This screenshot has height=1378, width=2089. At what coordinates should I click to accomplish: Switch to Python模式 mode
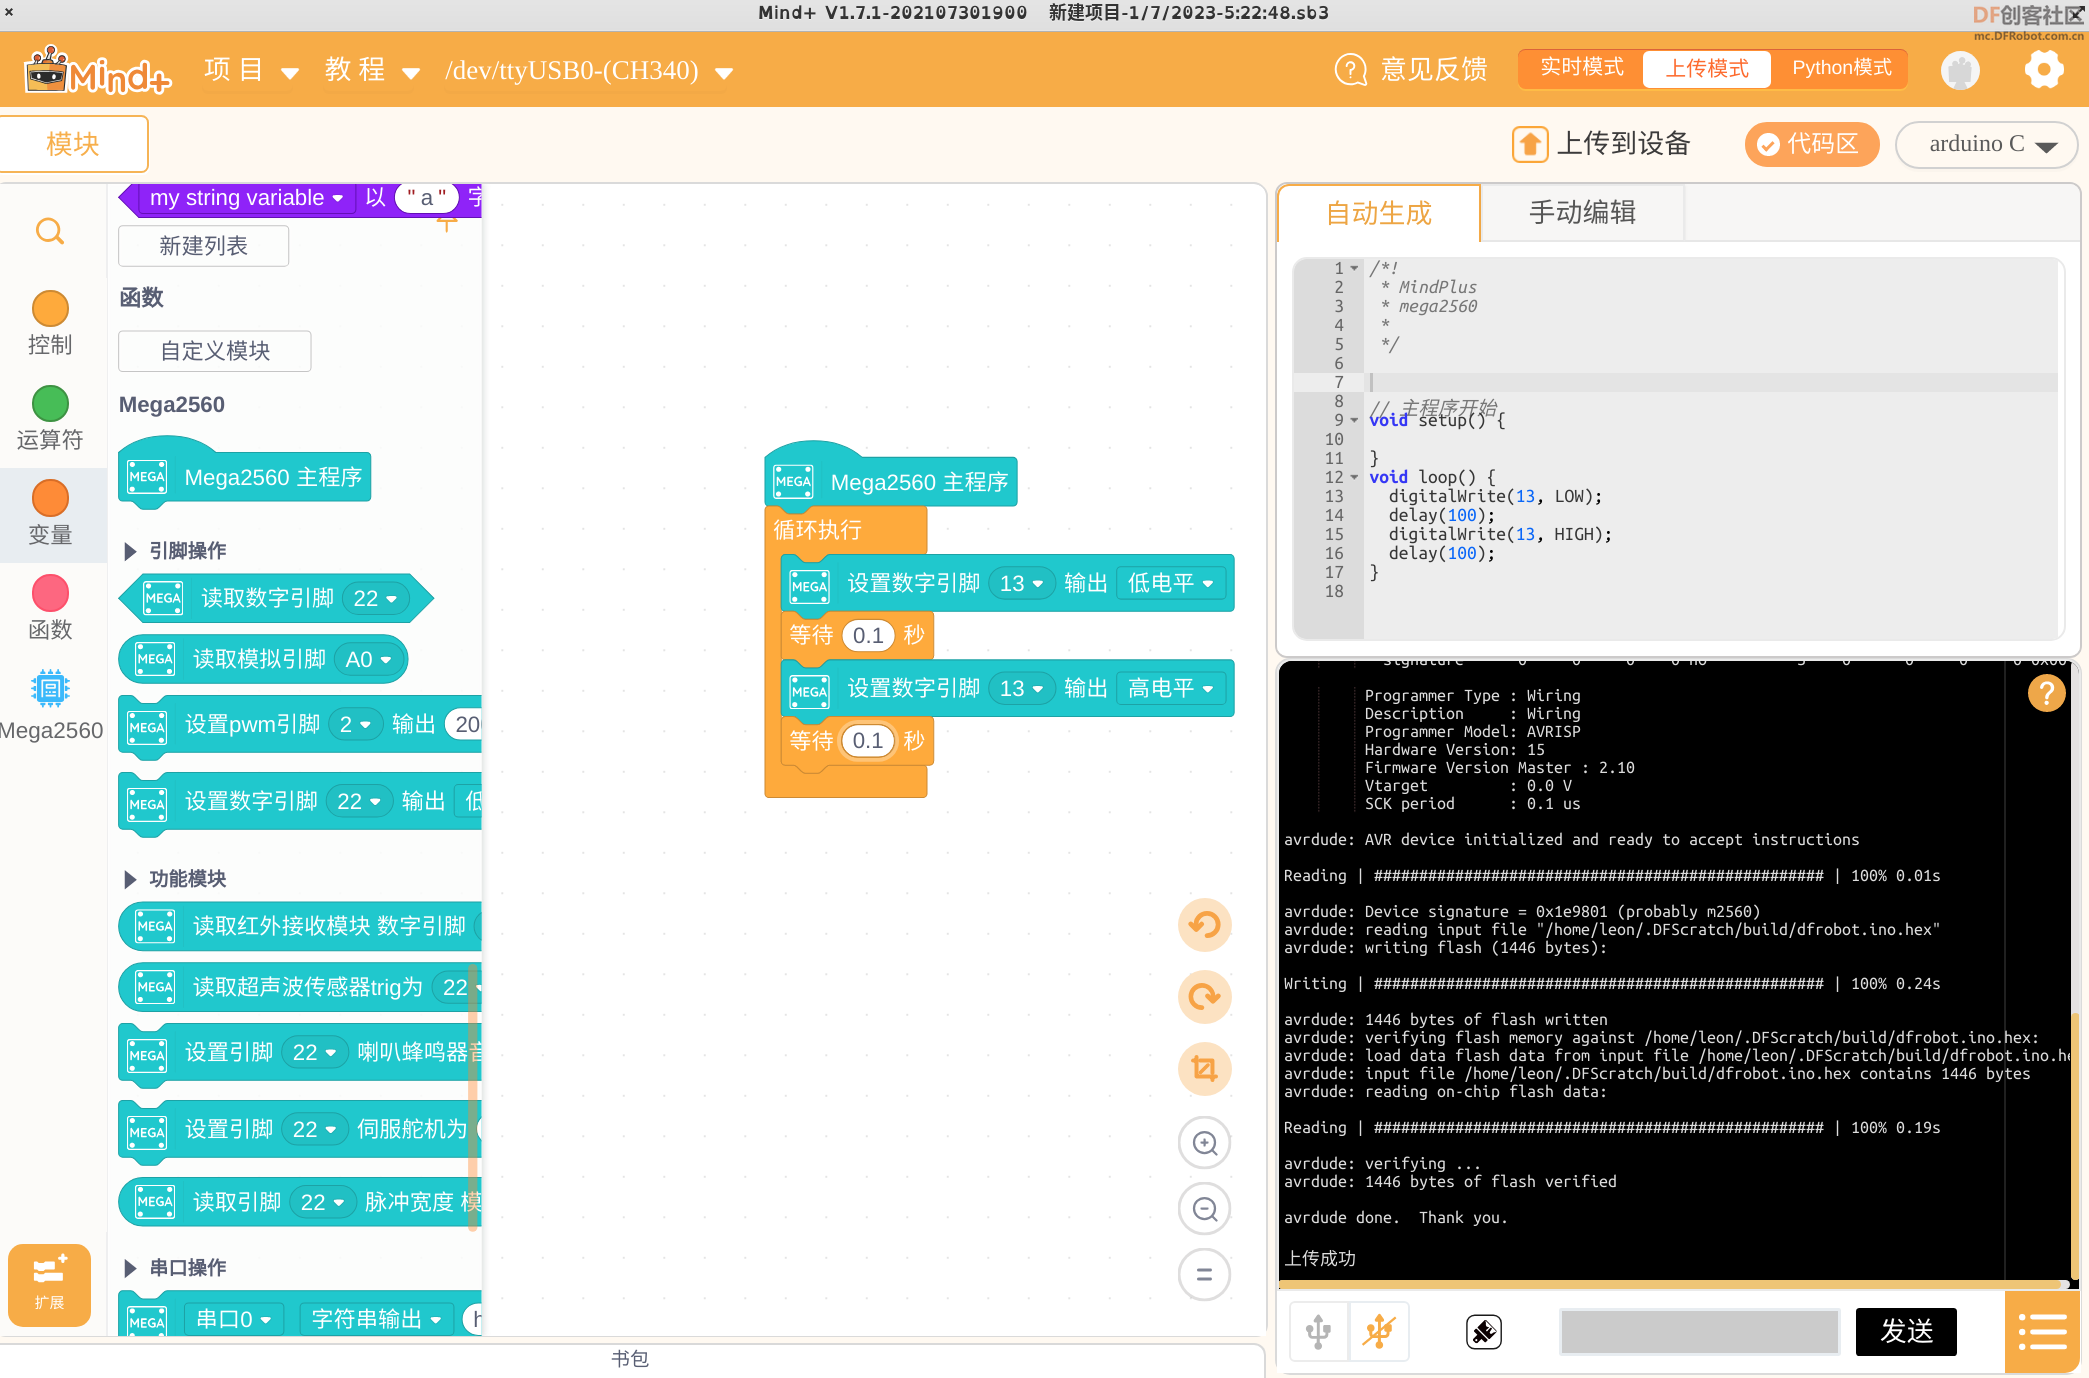1841,68
